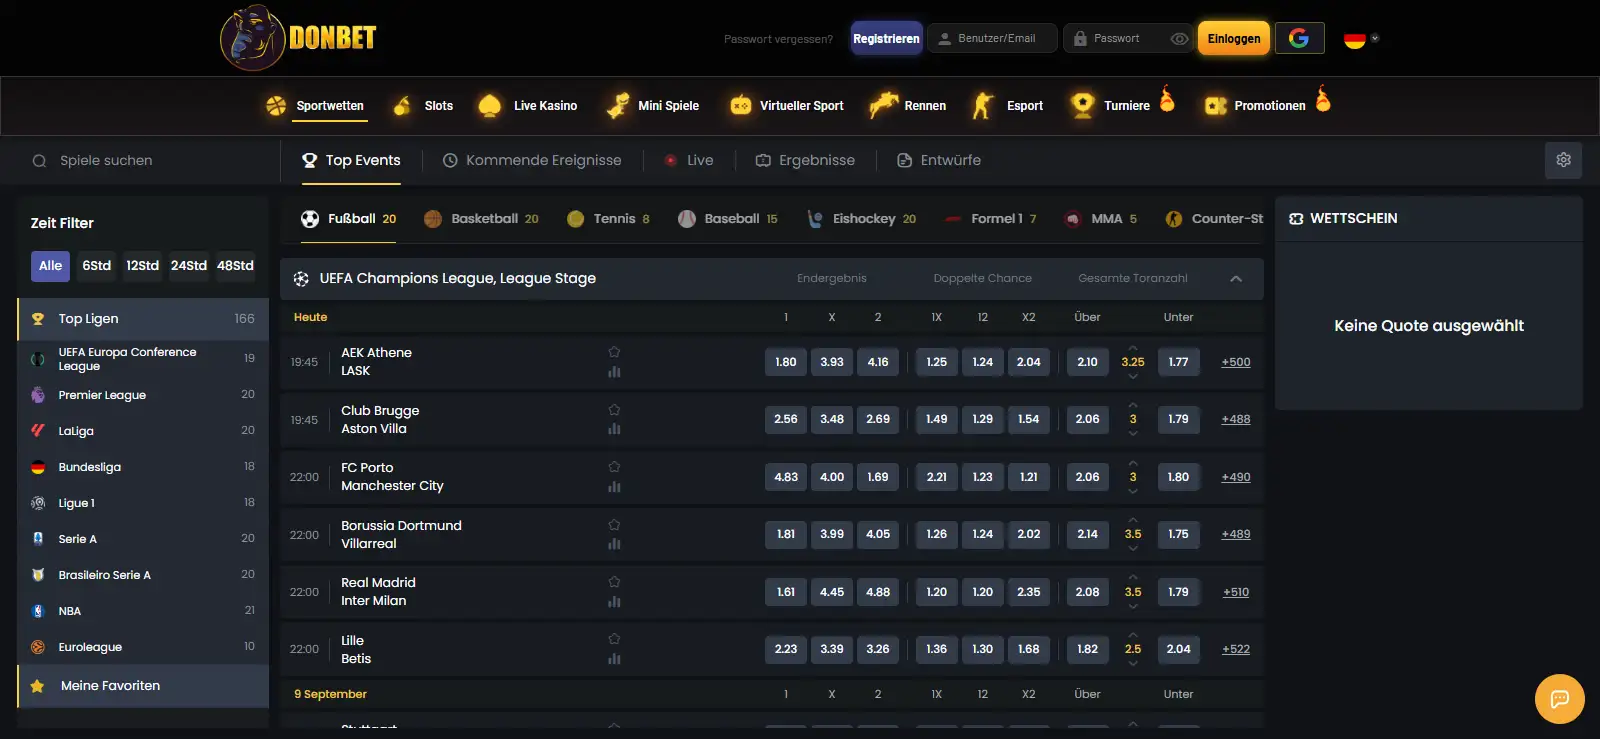Expand +500 more markets for AEK Athene
This screenshot has width=1600, height=739.
1236,362
